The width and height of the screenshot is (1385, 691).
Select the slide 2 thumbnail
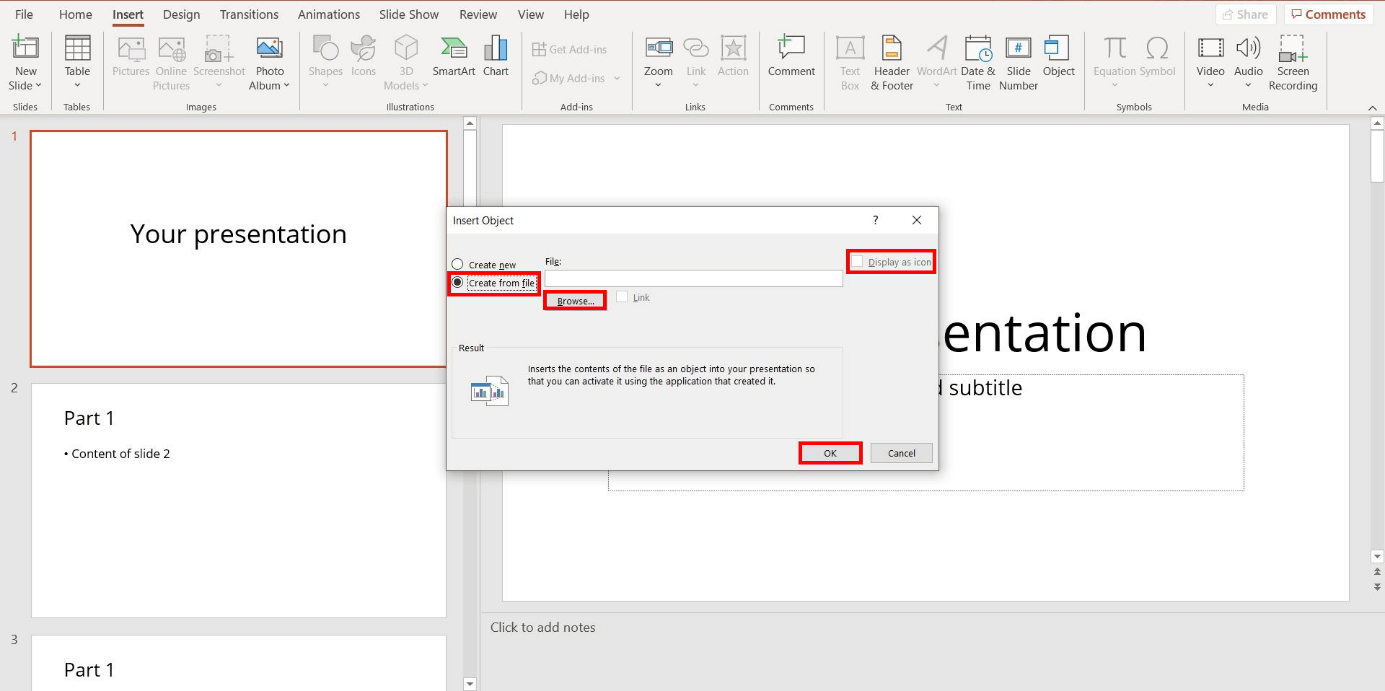tap(238, 500)
